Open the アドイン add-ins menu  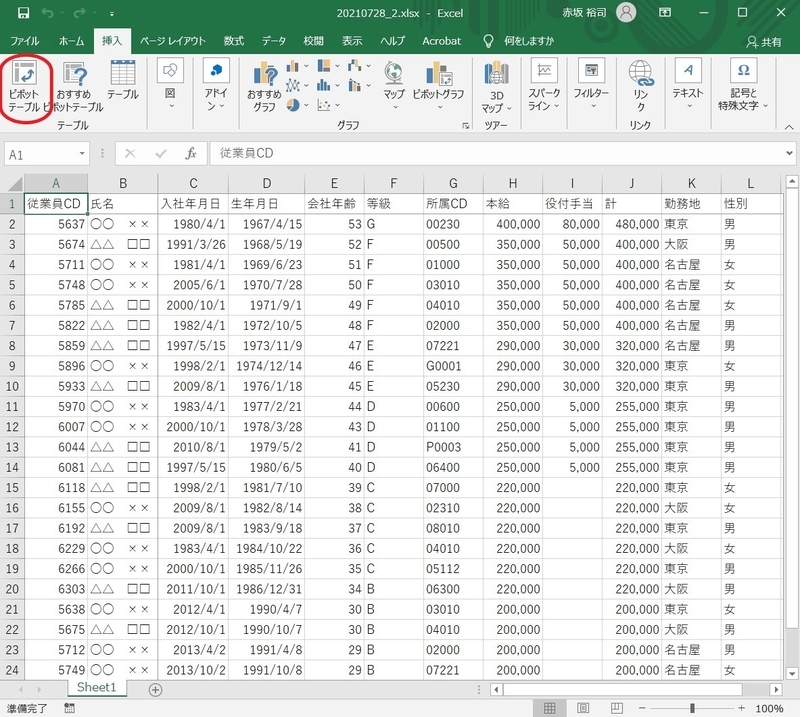coord(216,84)
